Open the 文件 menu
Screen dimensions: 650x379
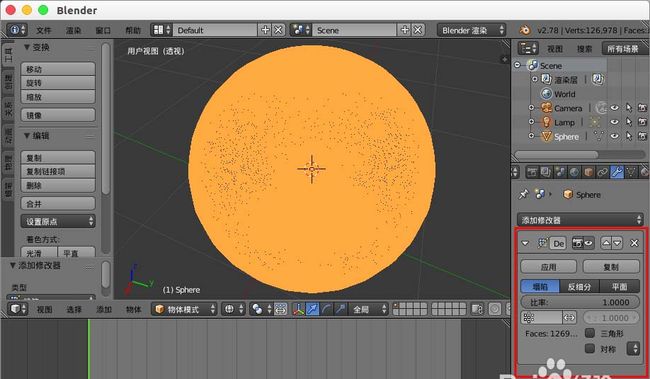44,30
